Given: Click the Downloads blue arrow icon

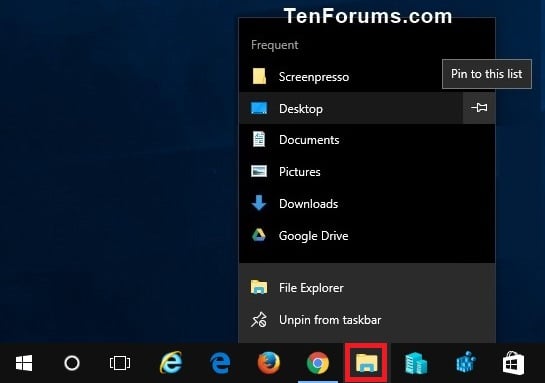Looking at the screenshot, I should (259, 203).
